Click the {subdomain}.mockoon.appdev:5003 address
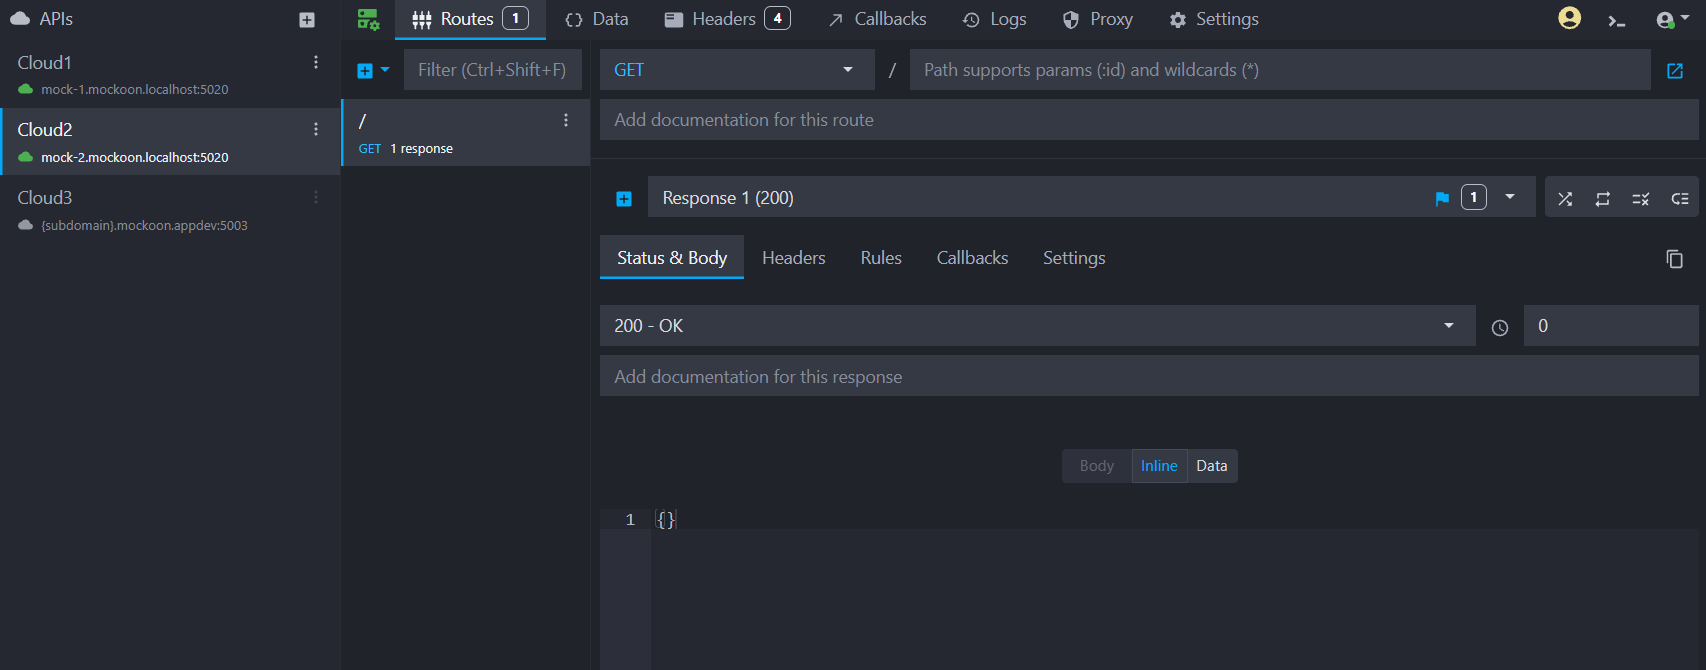 pyautogui.click(x=144, y=225)
